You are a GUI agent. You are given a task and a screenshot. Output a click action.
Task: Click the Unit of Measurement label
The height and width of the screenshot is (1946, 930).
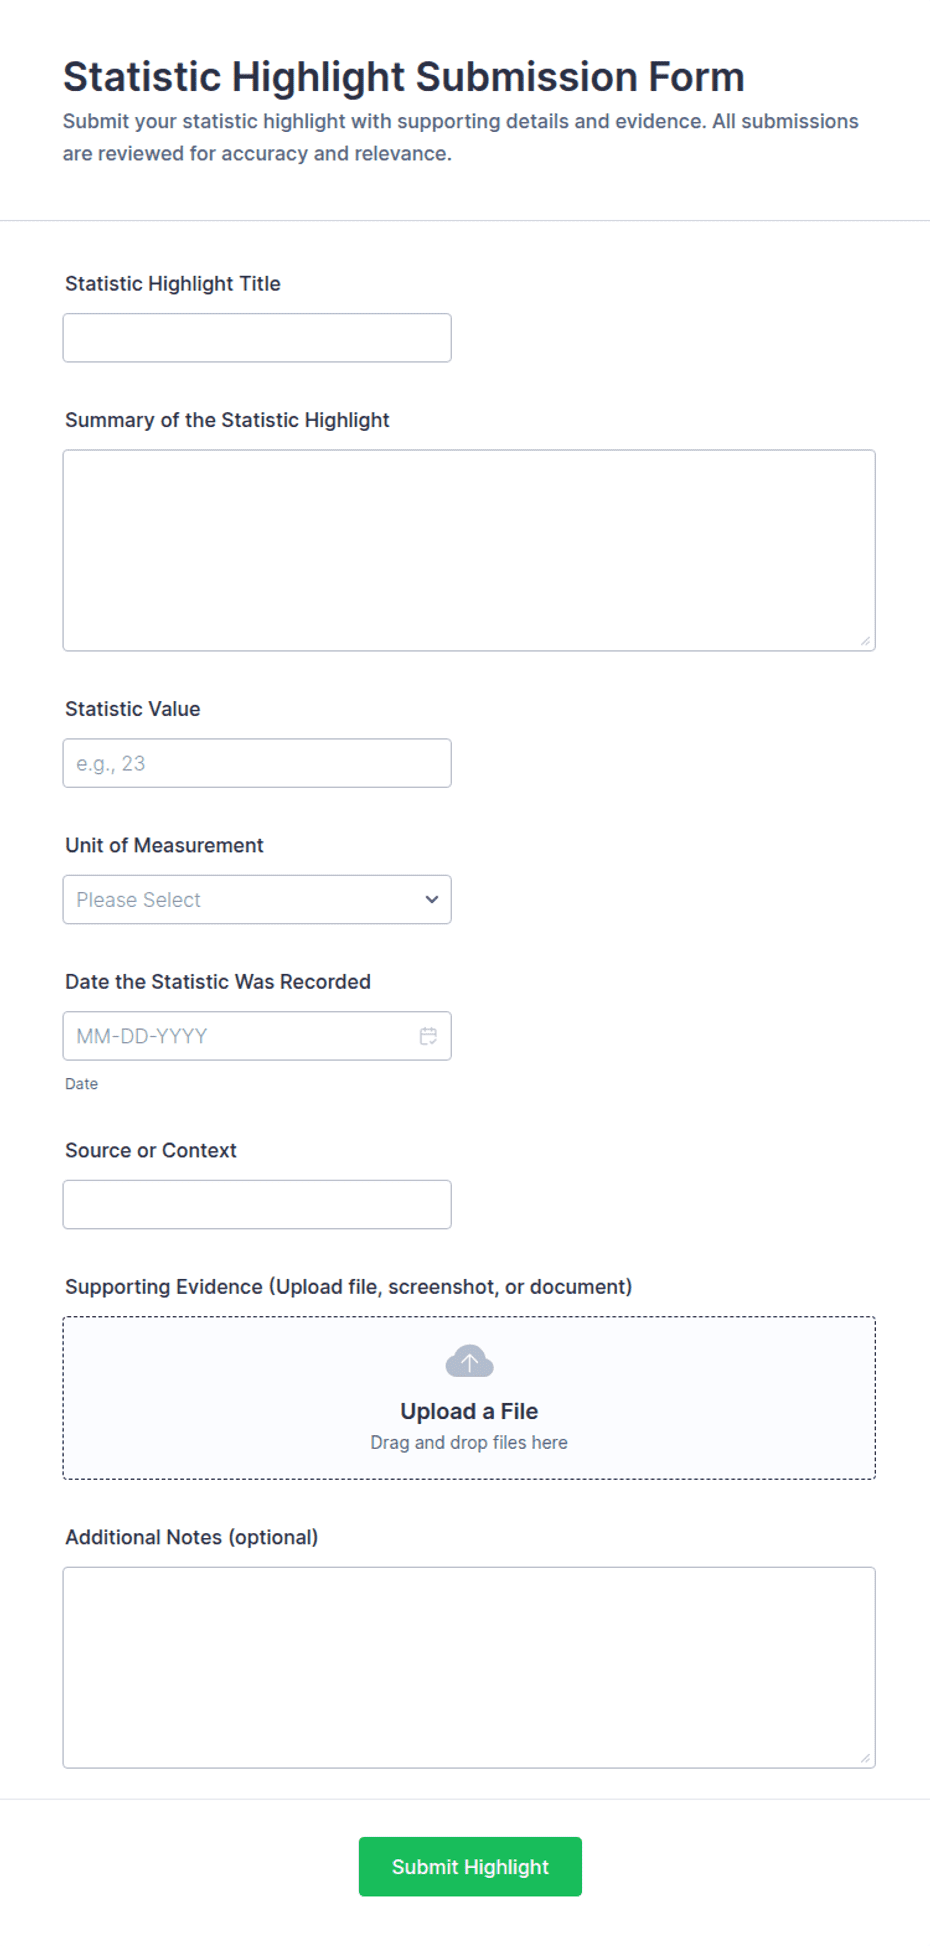pos(164,846)
